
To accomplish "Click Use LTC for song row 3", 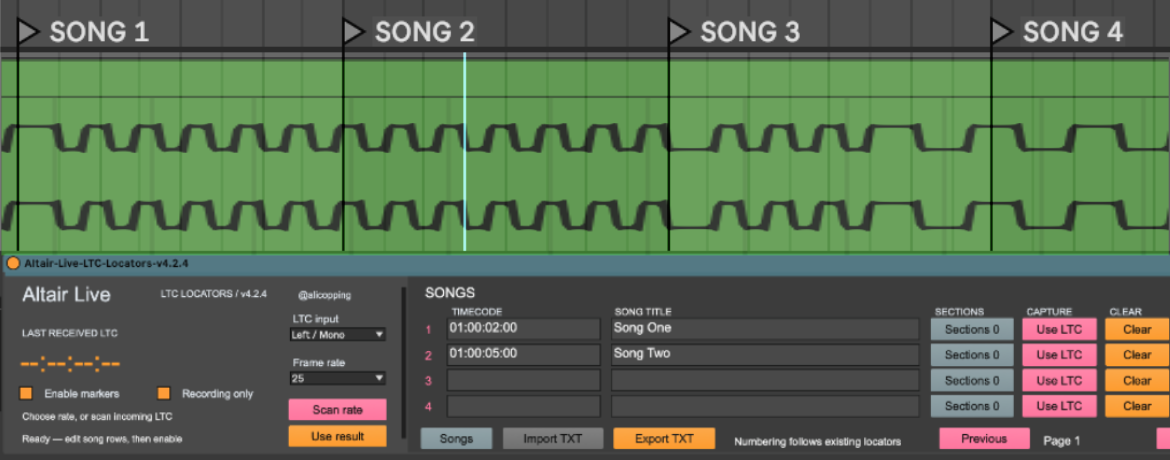I will point(1059,381).
